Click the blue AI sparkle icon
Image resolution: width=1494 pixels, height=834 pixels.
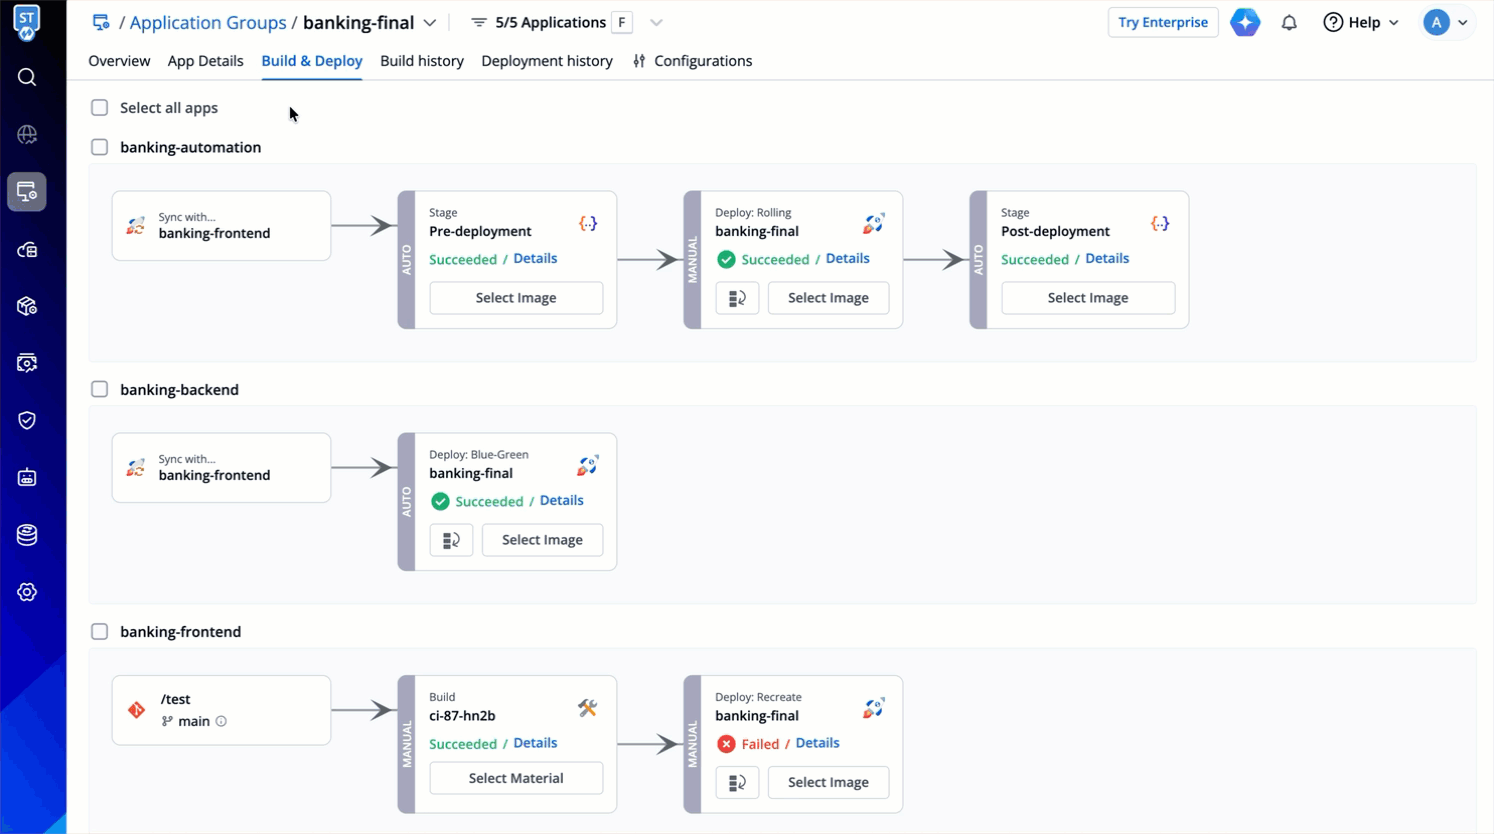tap(1245, 22)
